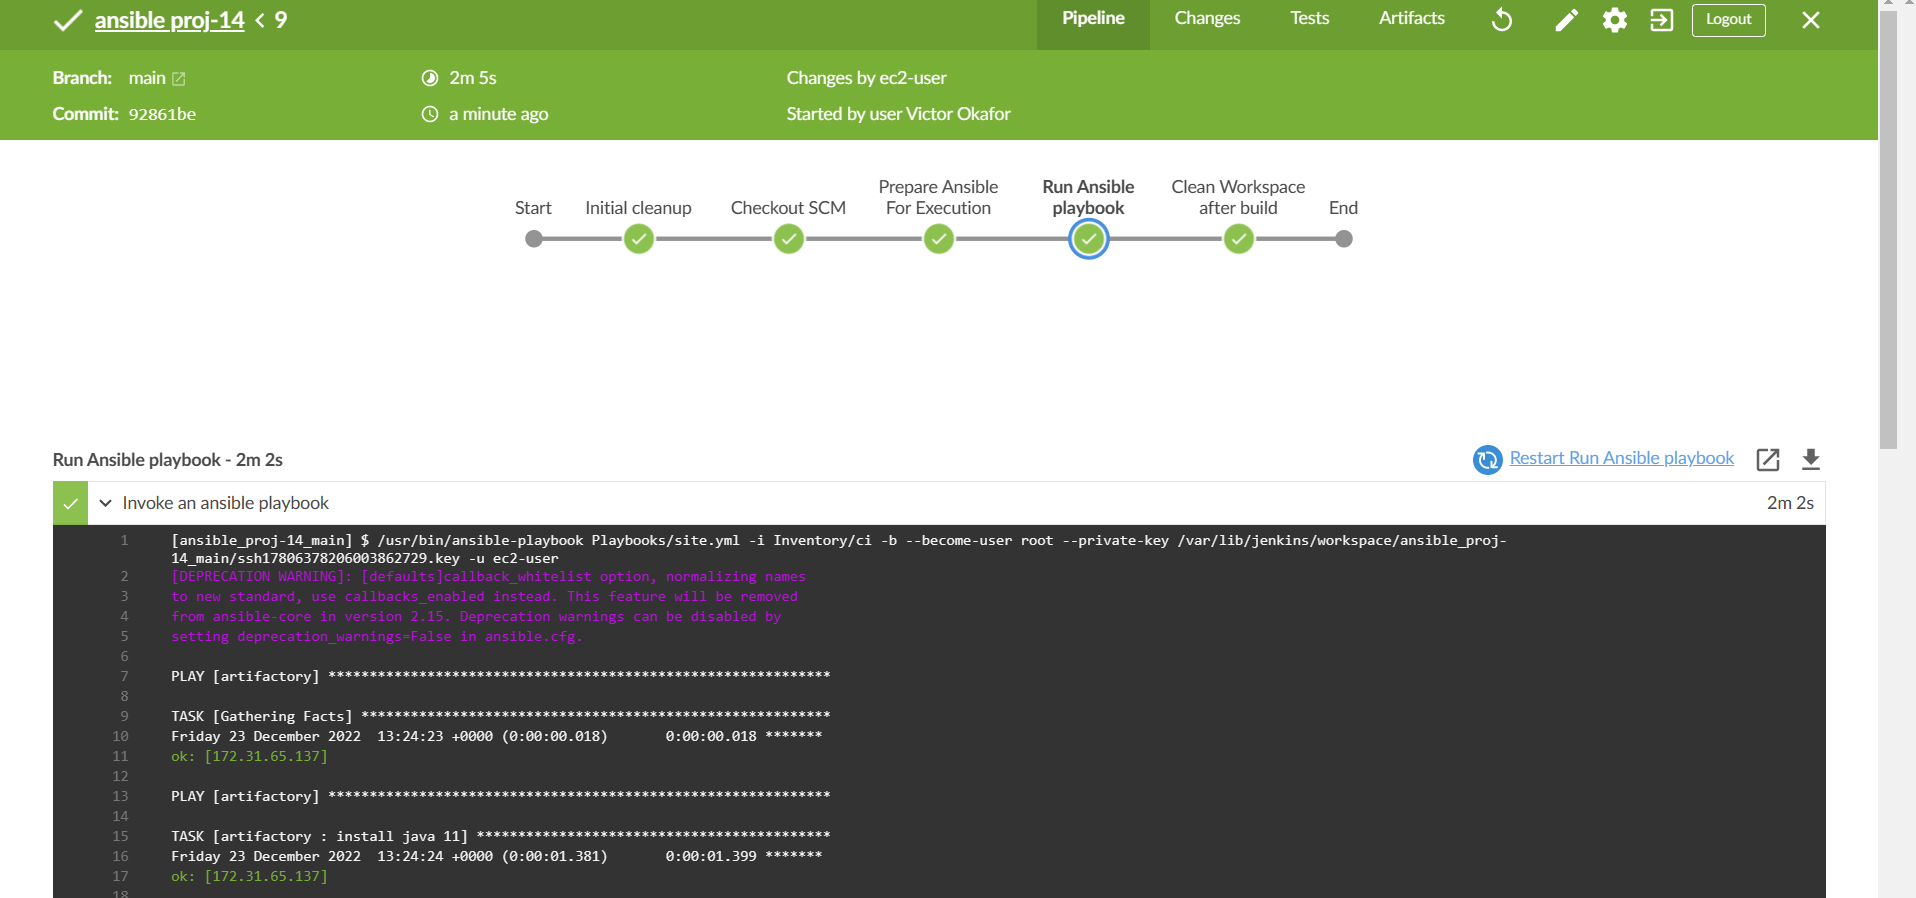The width and height of the screenshot is (1916, 898).
Task: Click 'Started by user Victor Okafor' text
Action: point(898,114)
